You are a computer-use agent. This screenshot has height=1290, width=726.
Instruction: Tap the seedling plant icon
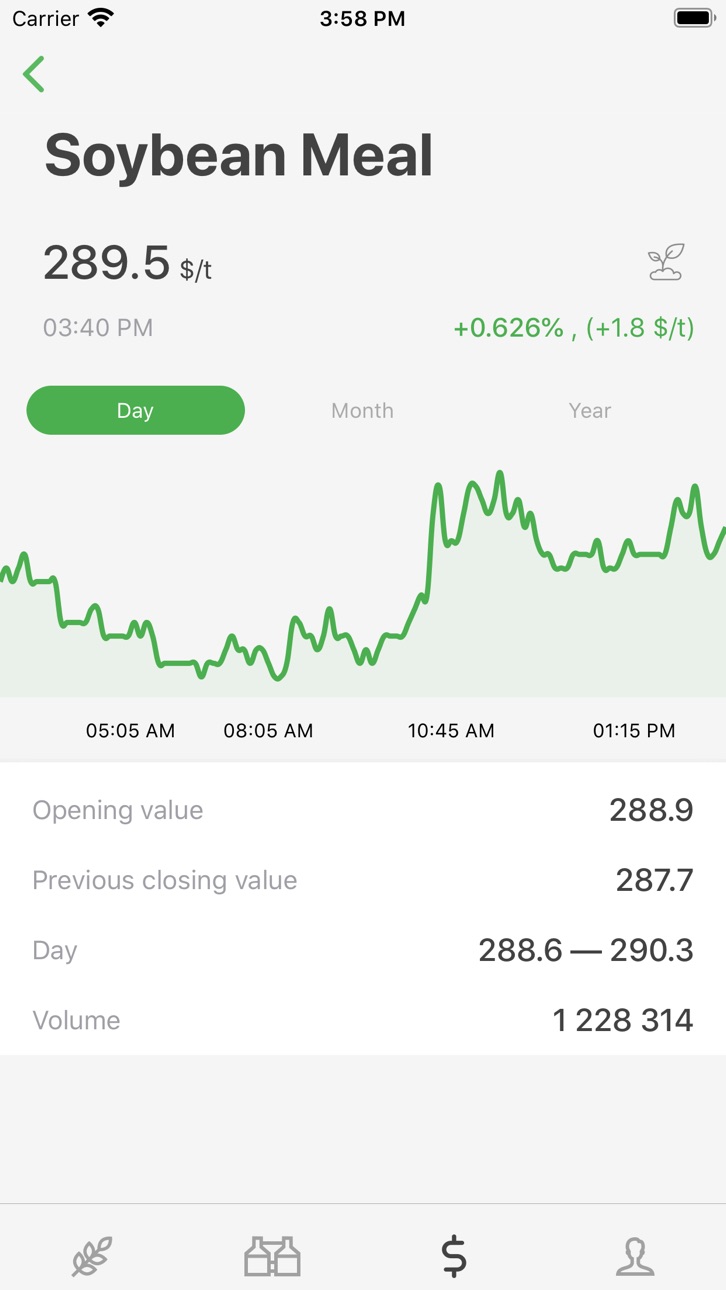[x=665, y=262]
